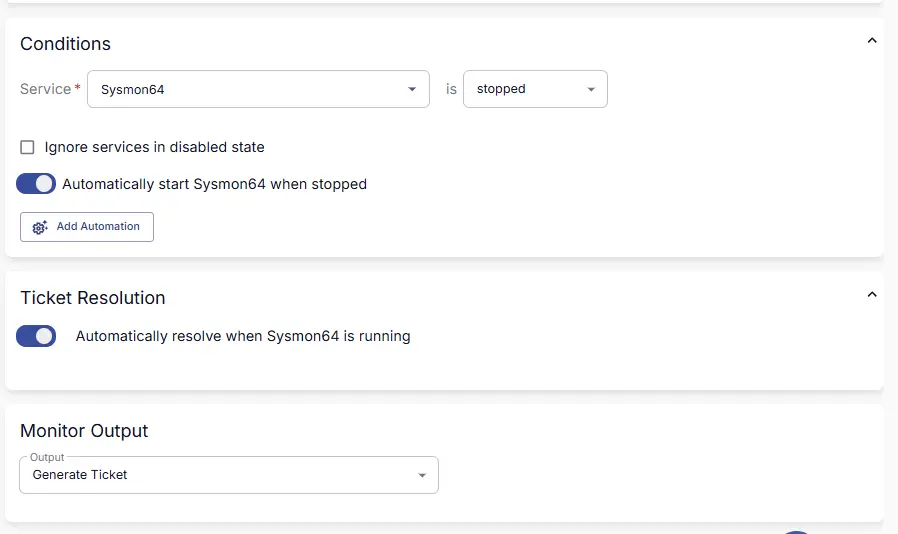Click the "Ignore services in disabled state" label text

[154, 147]
